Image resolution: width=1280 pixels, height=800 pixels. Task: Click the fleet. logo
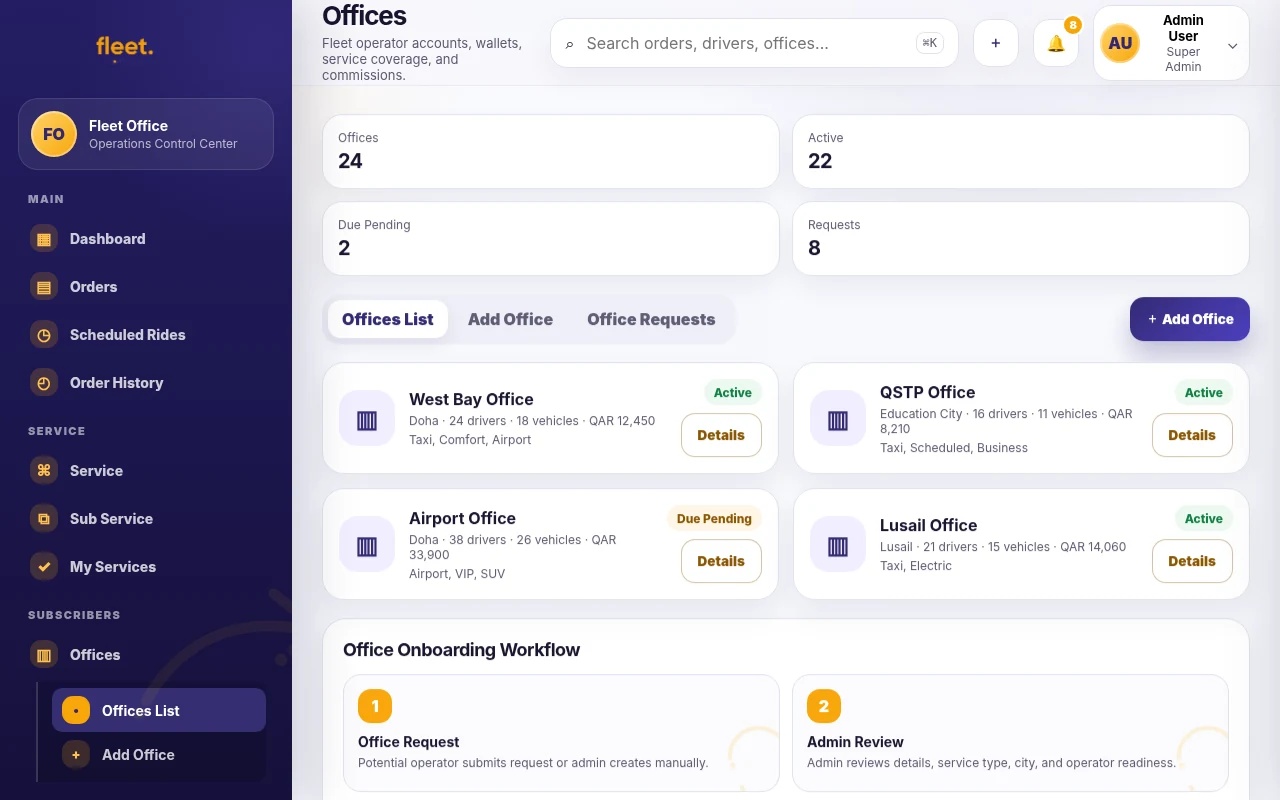coord(125,46)
